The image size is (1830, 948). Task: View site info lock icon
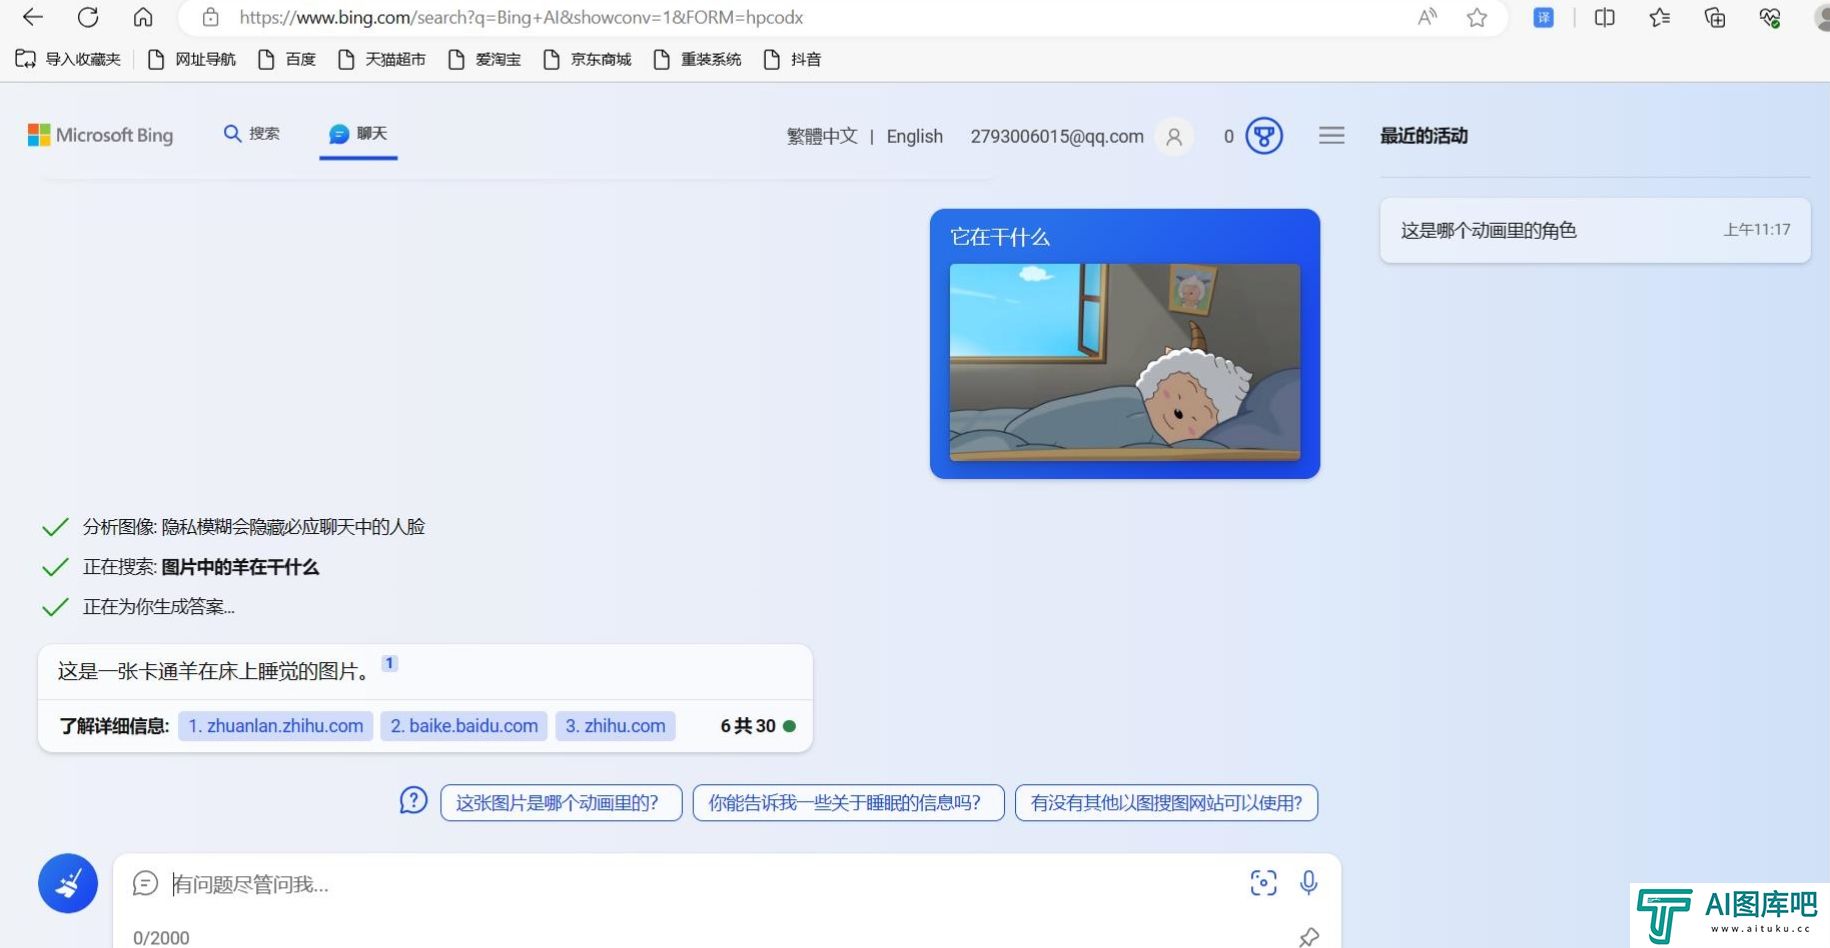[x=210, y=17]
